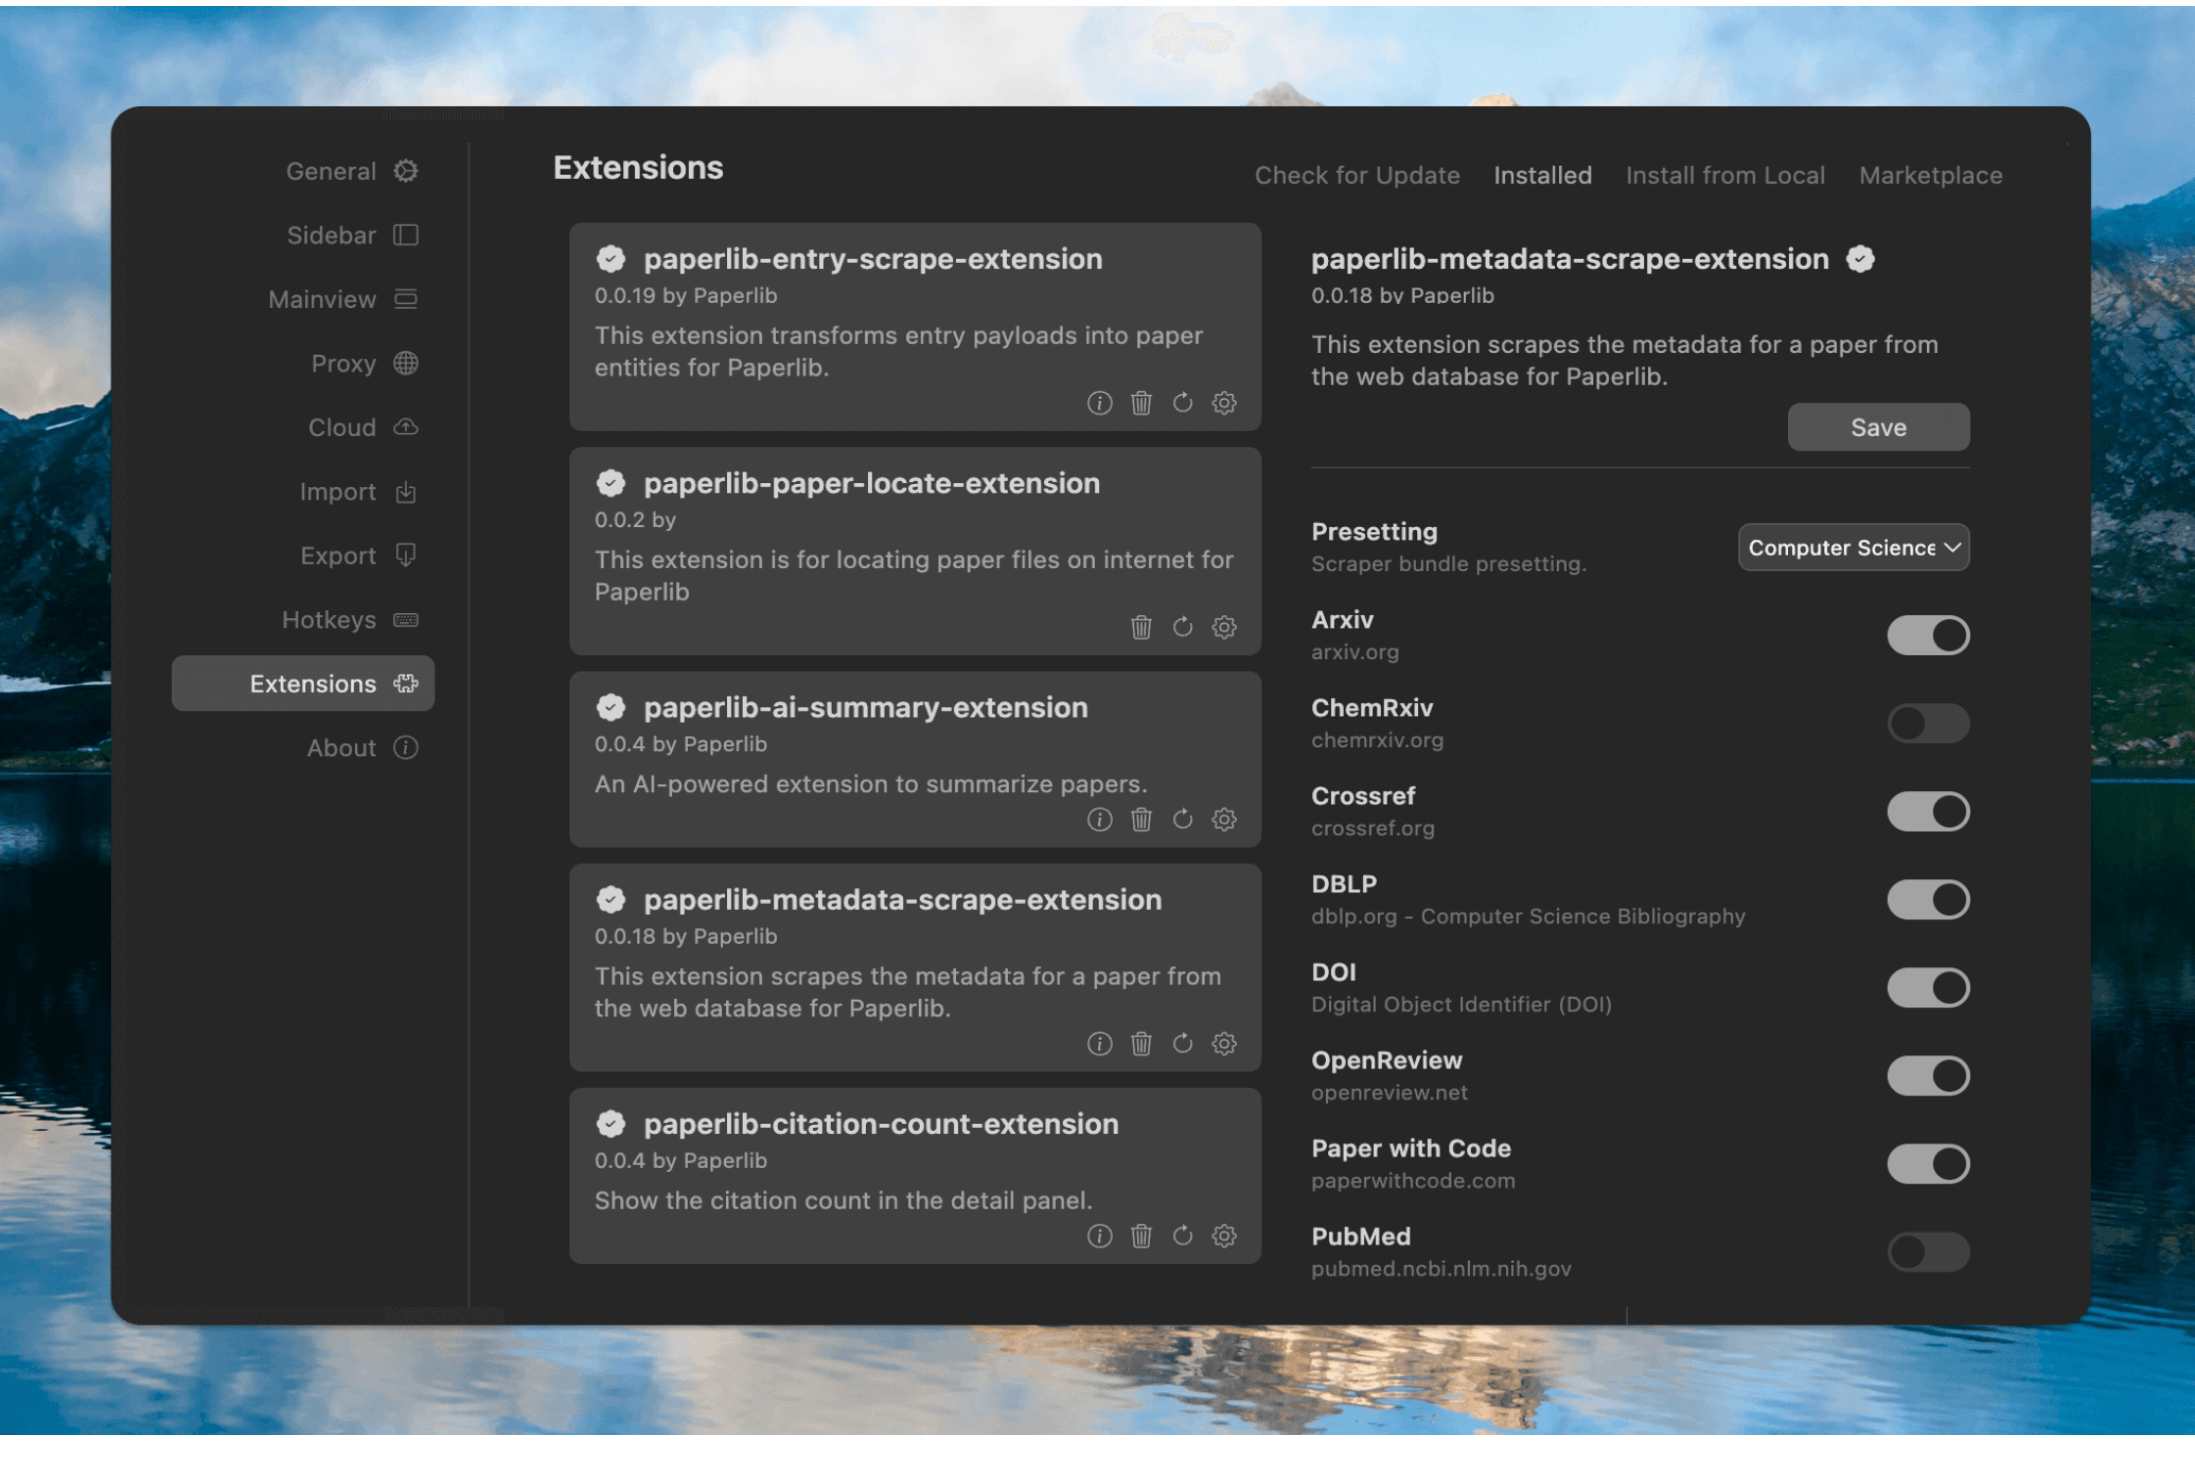Click info icon on paperlib-entry-scrape-extension

tap(1099, 403)
